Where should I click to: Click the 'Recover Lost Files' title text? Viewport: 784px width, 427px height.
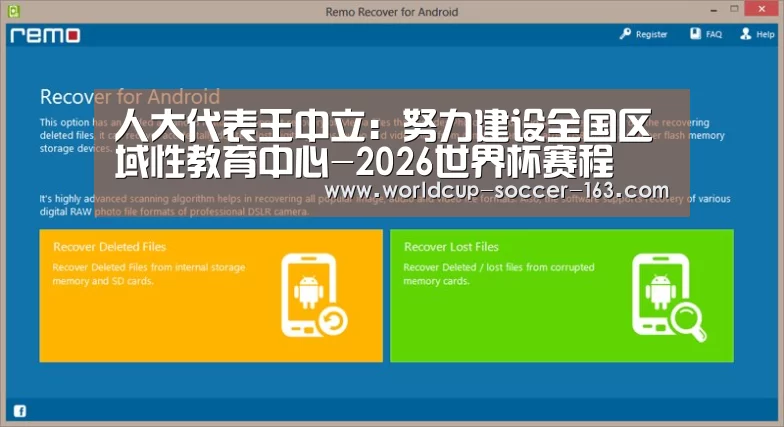pos(451,246)
